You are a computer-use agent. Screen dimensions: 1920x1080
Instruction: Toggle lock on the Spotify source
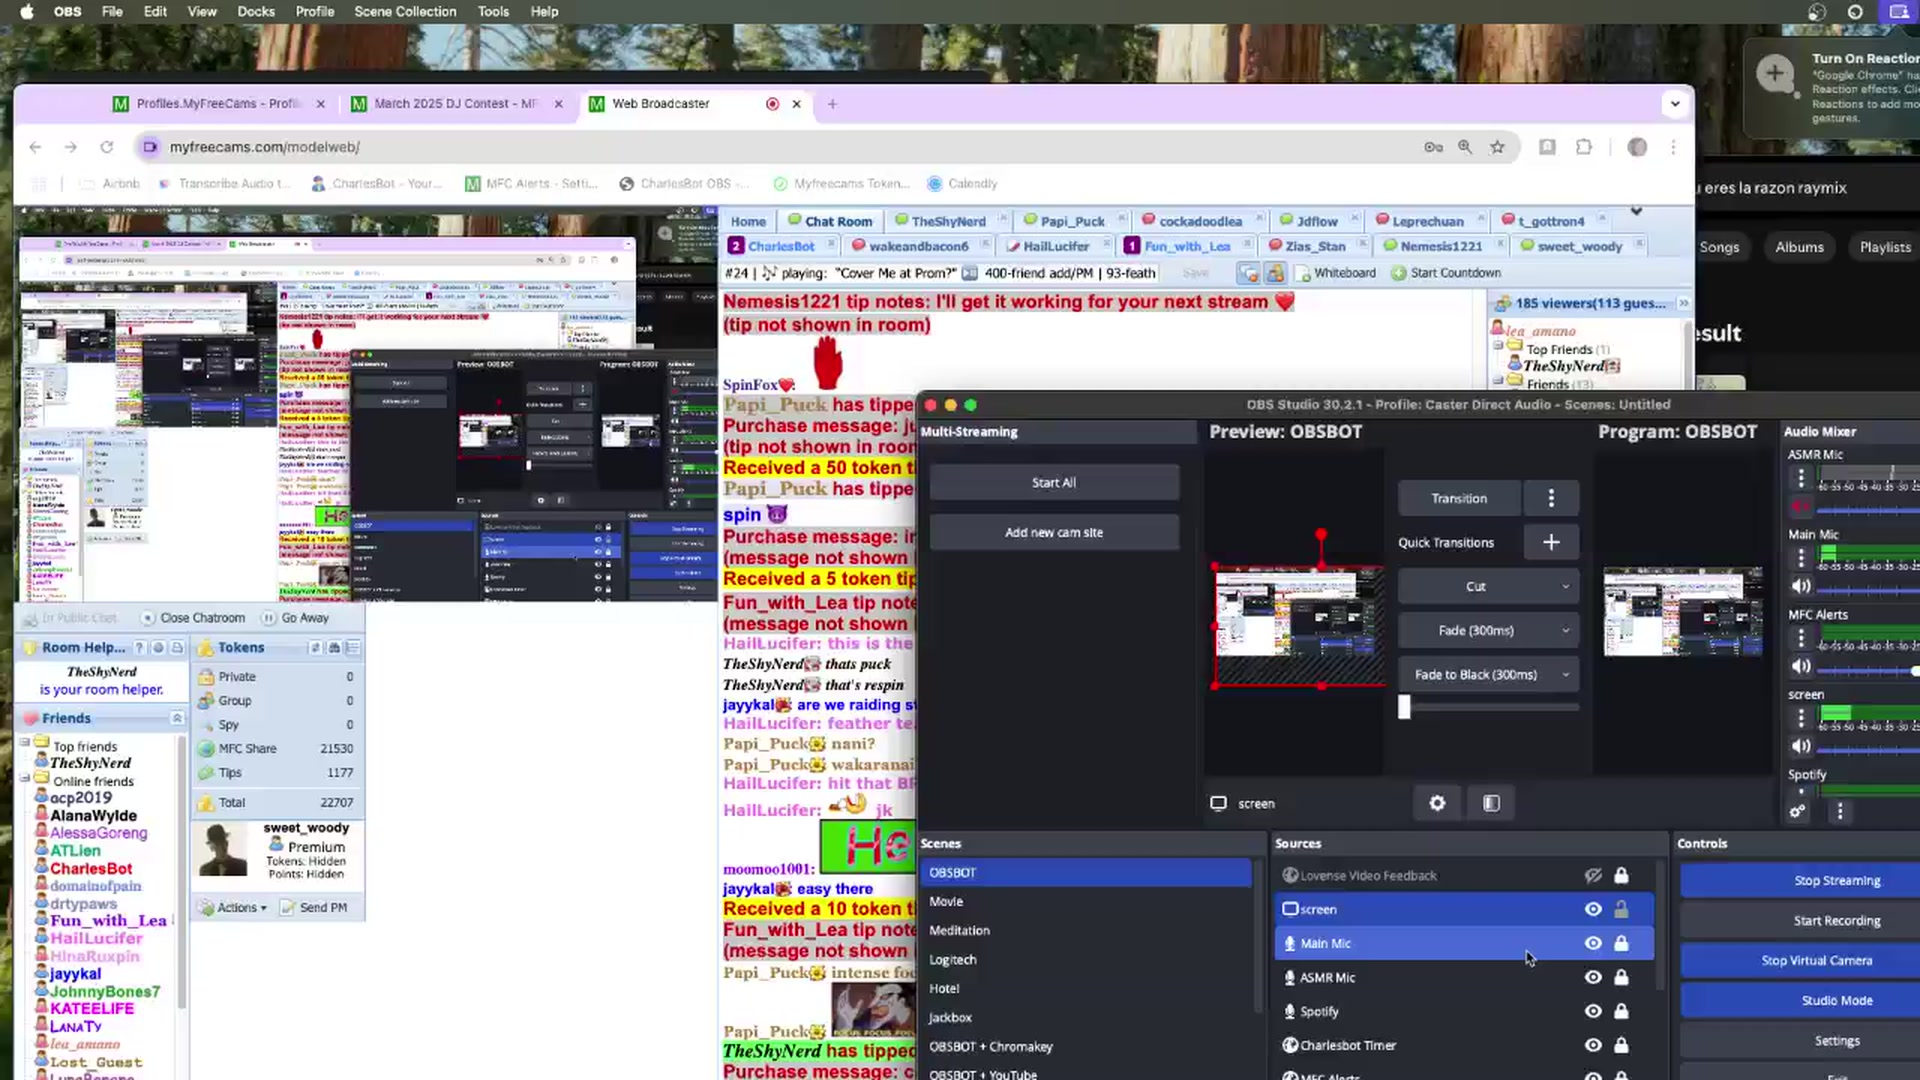click(x=1621, y=1011)
